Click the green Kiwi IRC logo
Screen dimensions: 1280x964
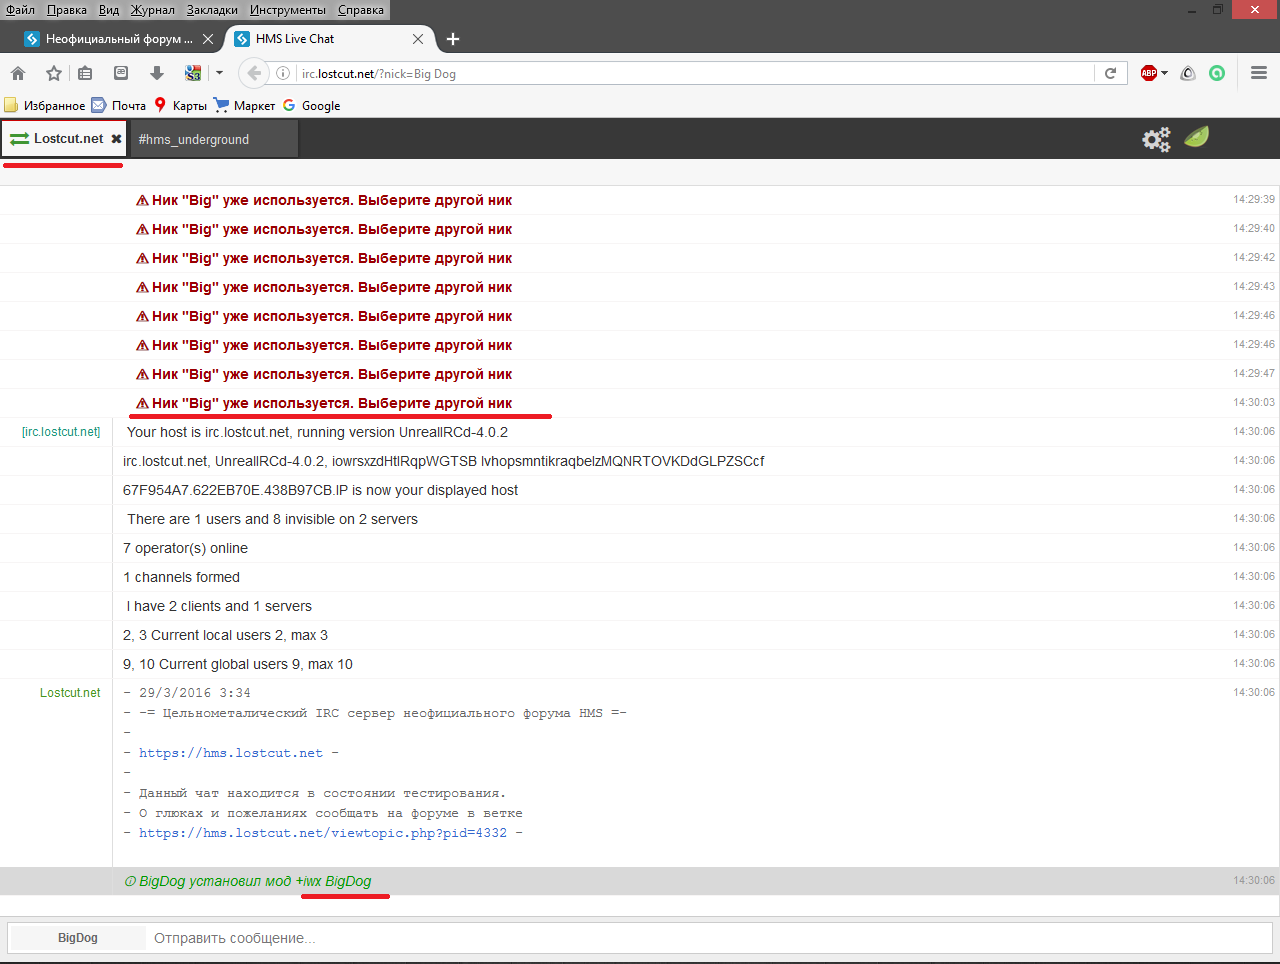(1197, 137)
